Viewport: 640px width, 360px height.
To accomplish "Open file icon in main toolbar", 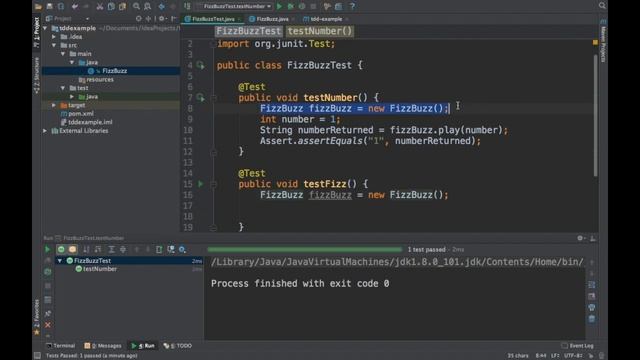I will coord(38,6).
